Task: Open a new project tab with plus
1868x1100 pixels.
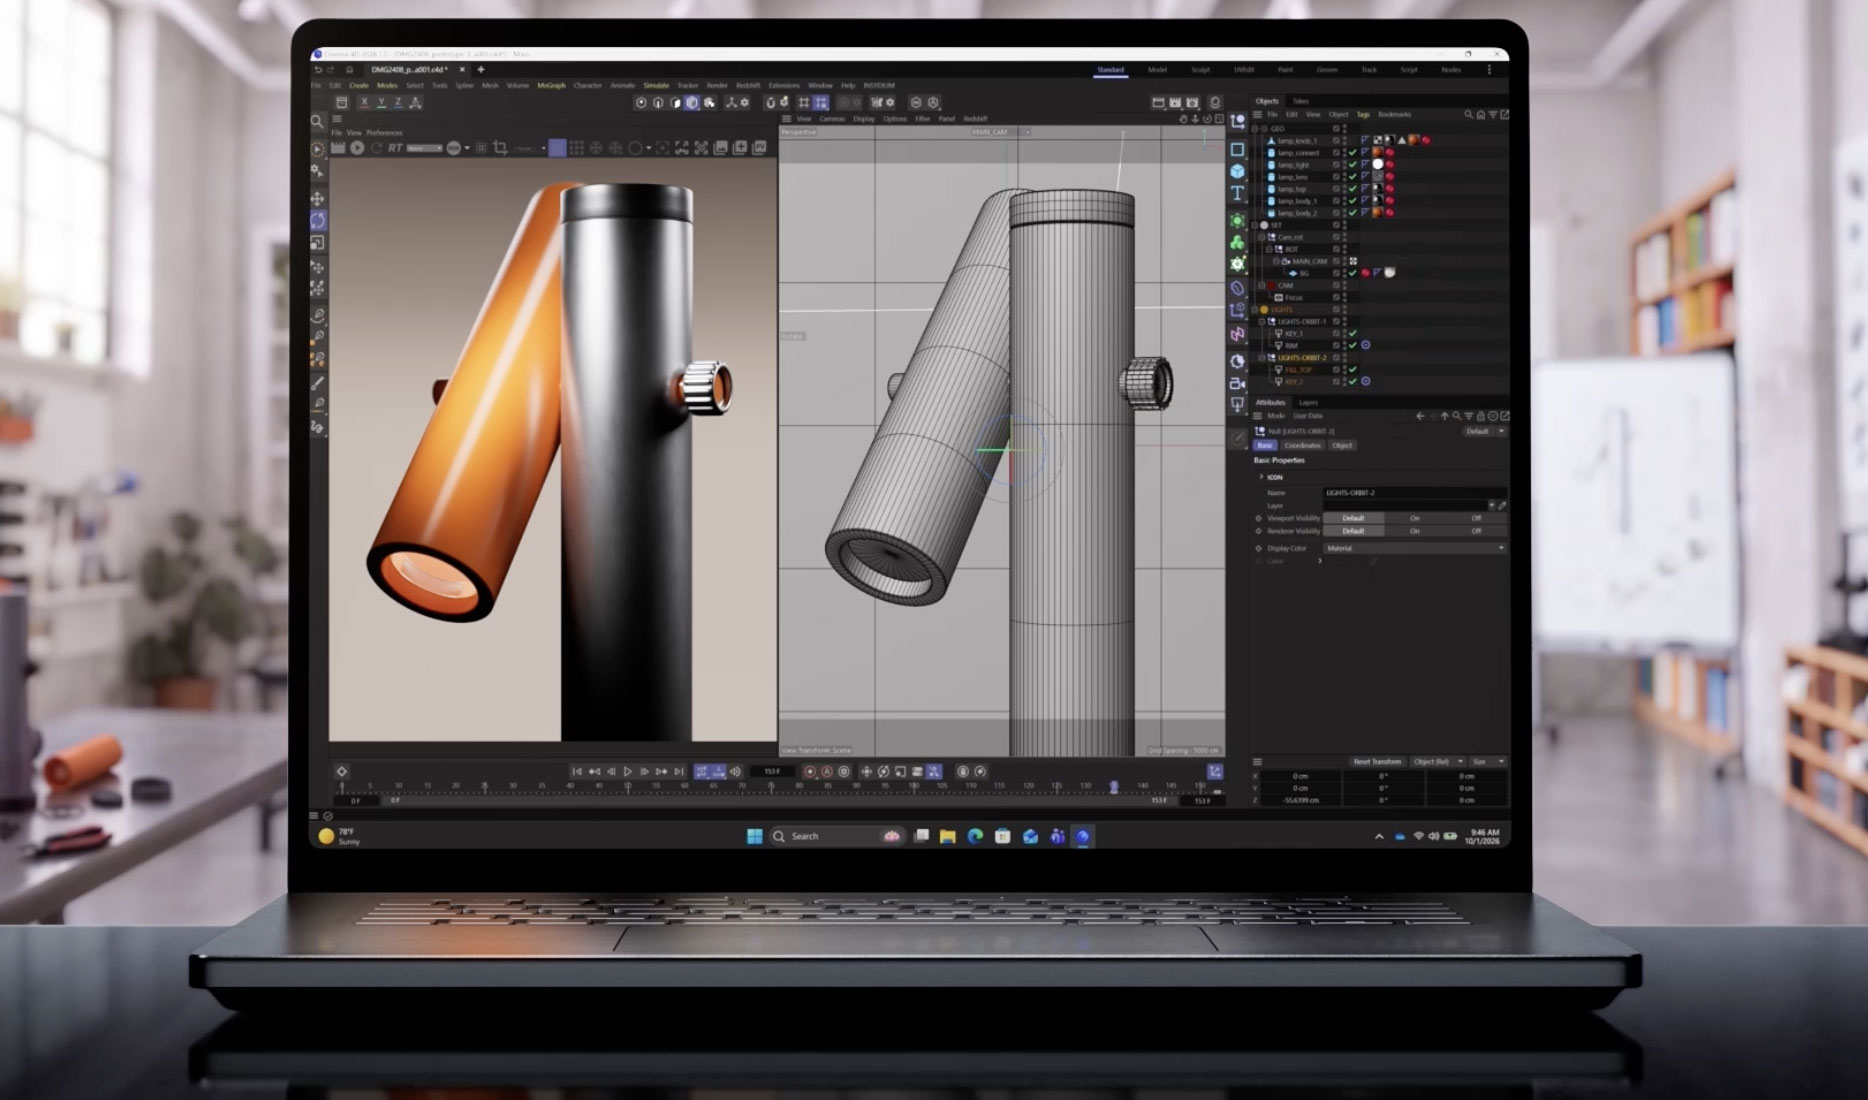Action: pos(480,70)
